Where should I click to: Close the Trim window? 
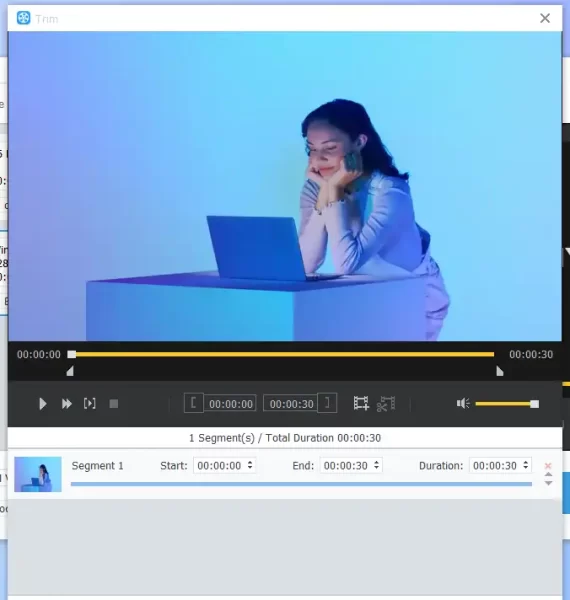coord(545,18)
